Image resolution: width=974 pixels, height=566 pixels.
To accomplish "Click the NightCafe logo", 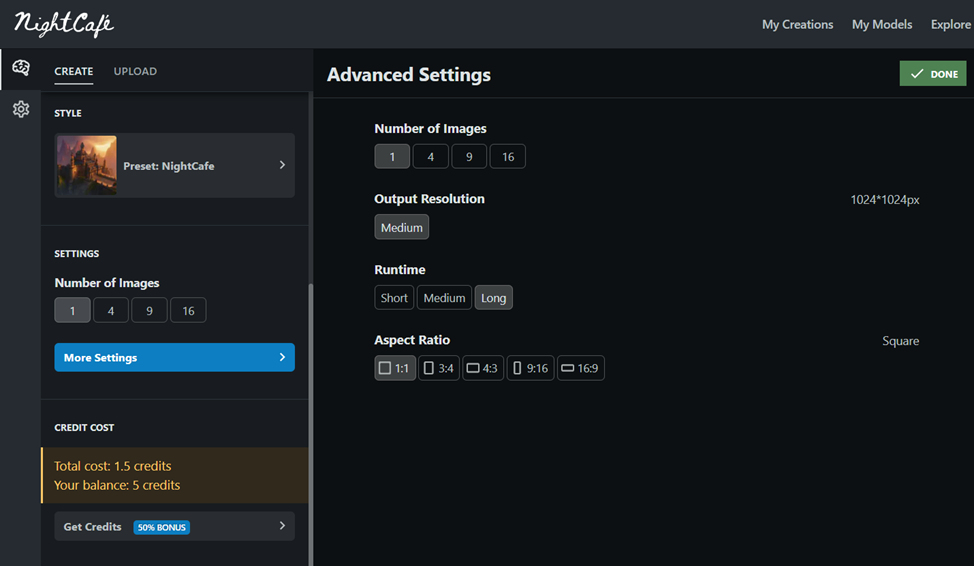I will click(64, 24).
